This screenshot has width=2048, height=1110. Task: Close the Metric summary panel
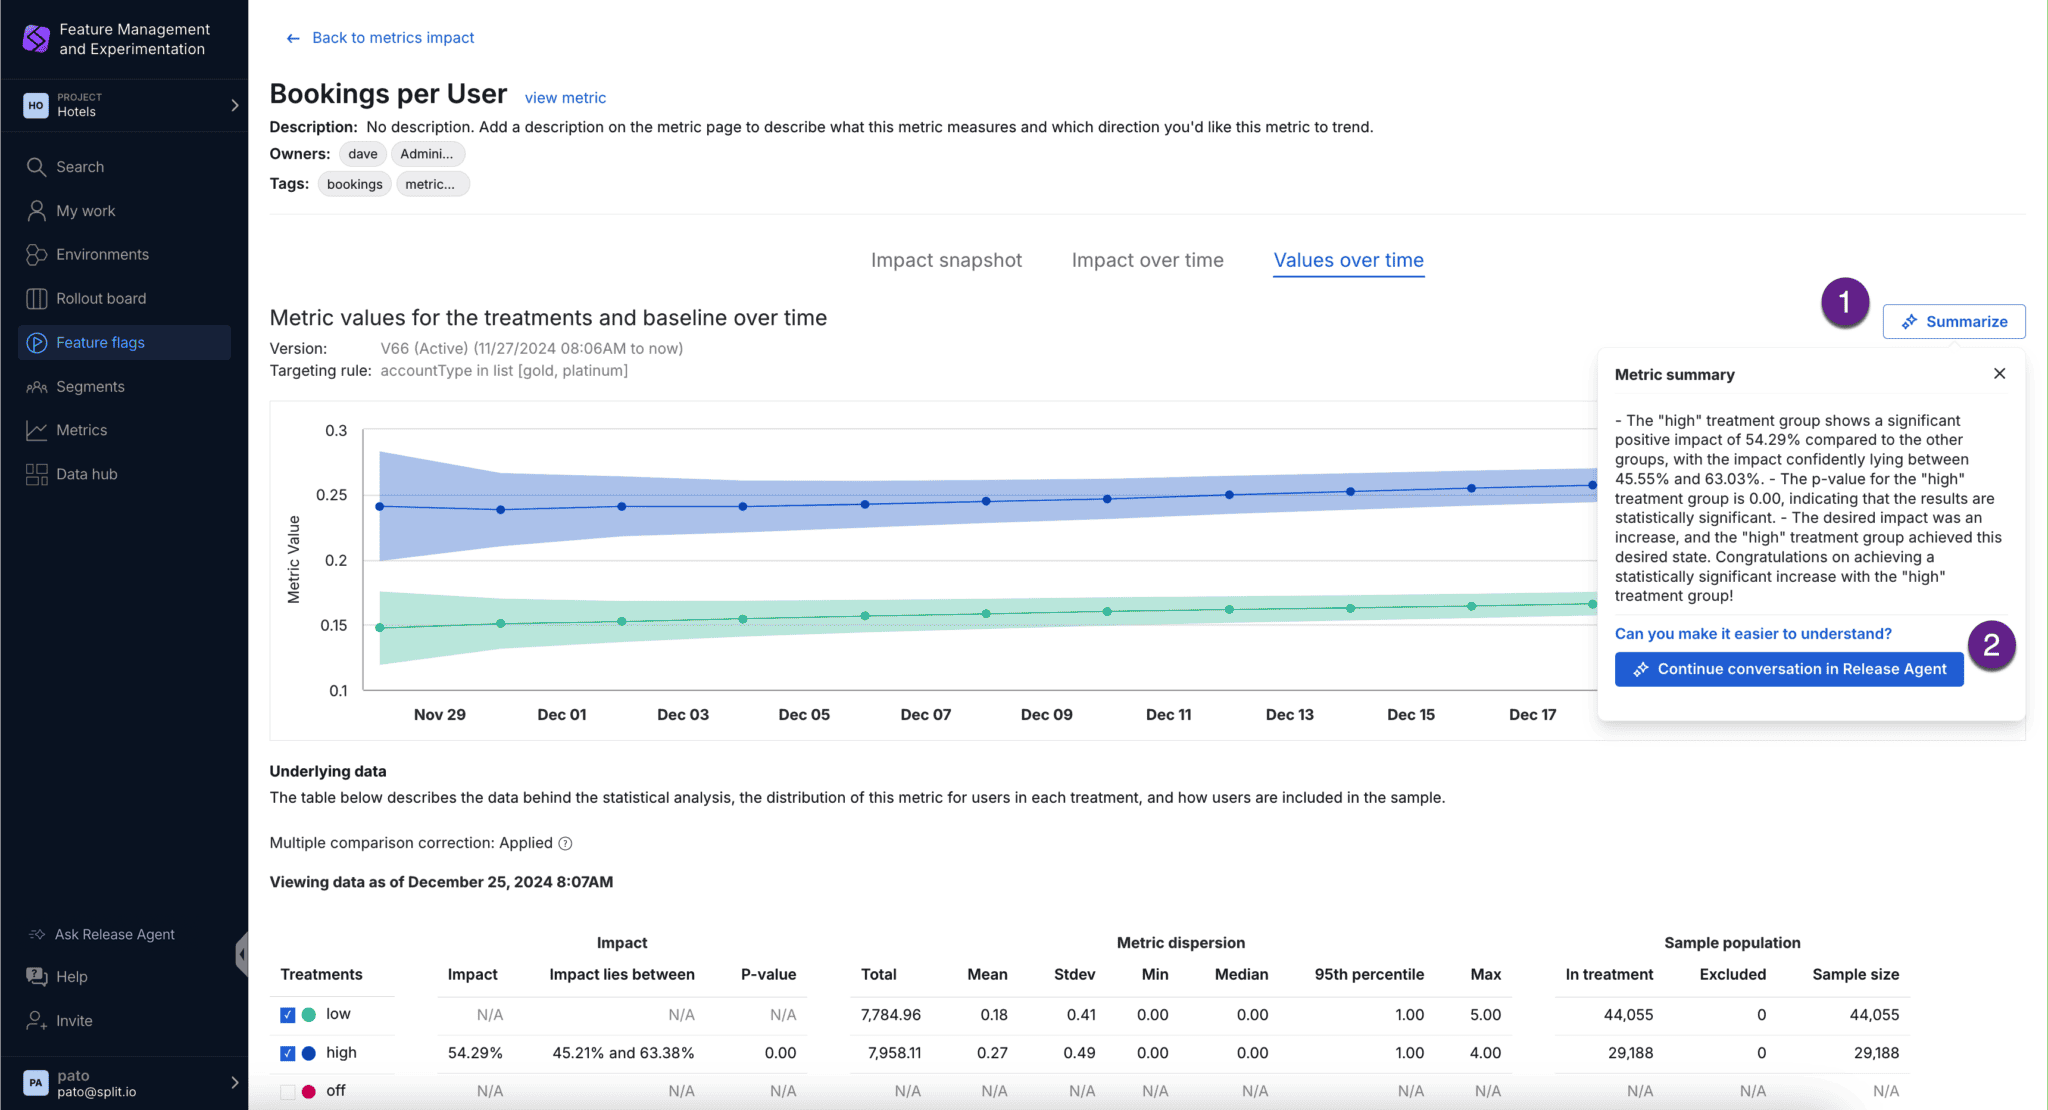(x=1999, y=373)
